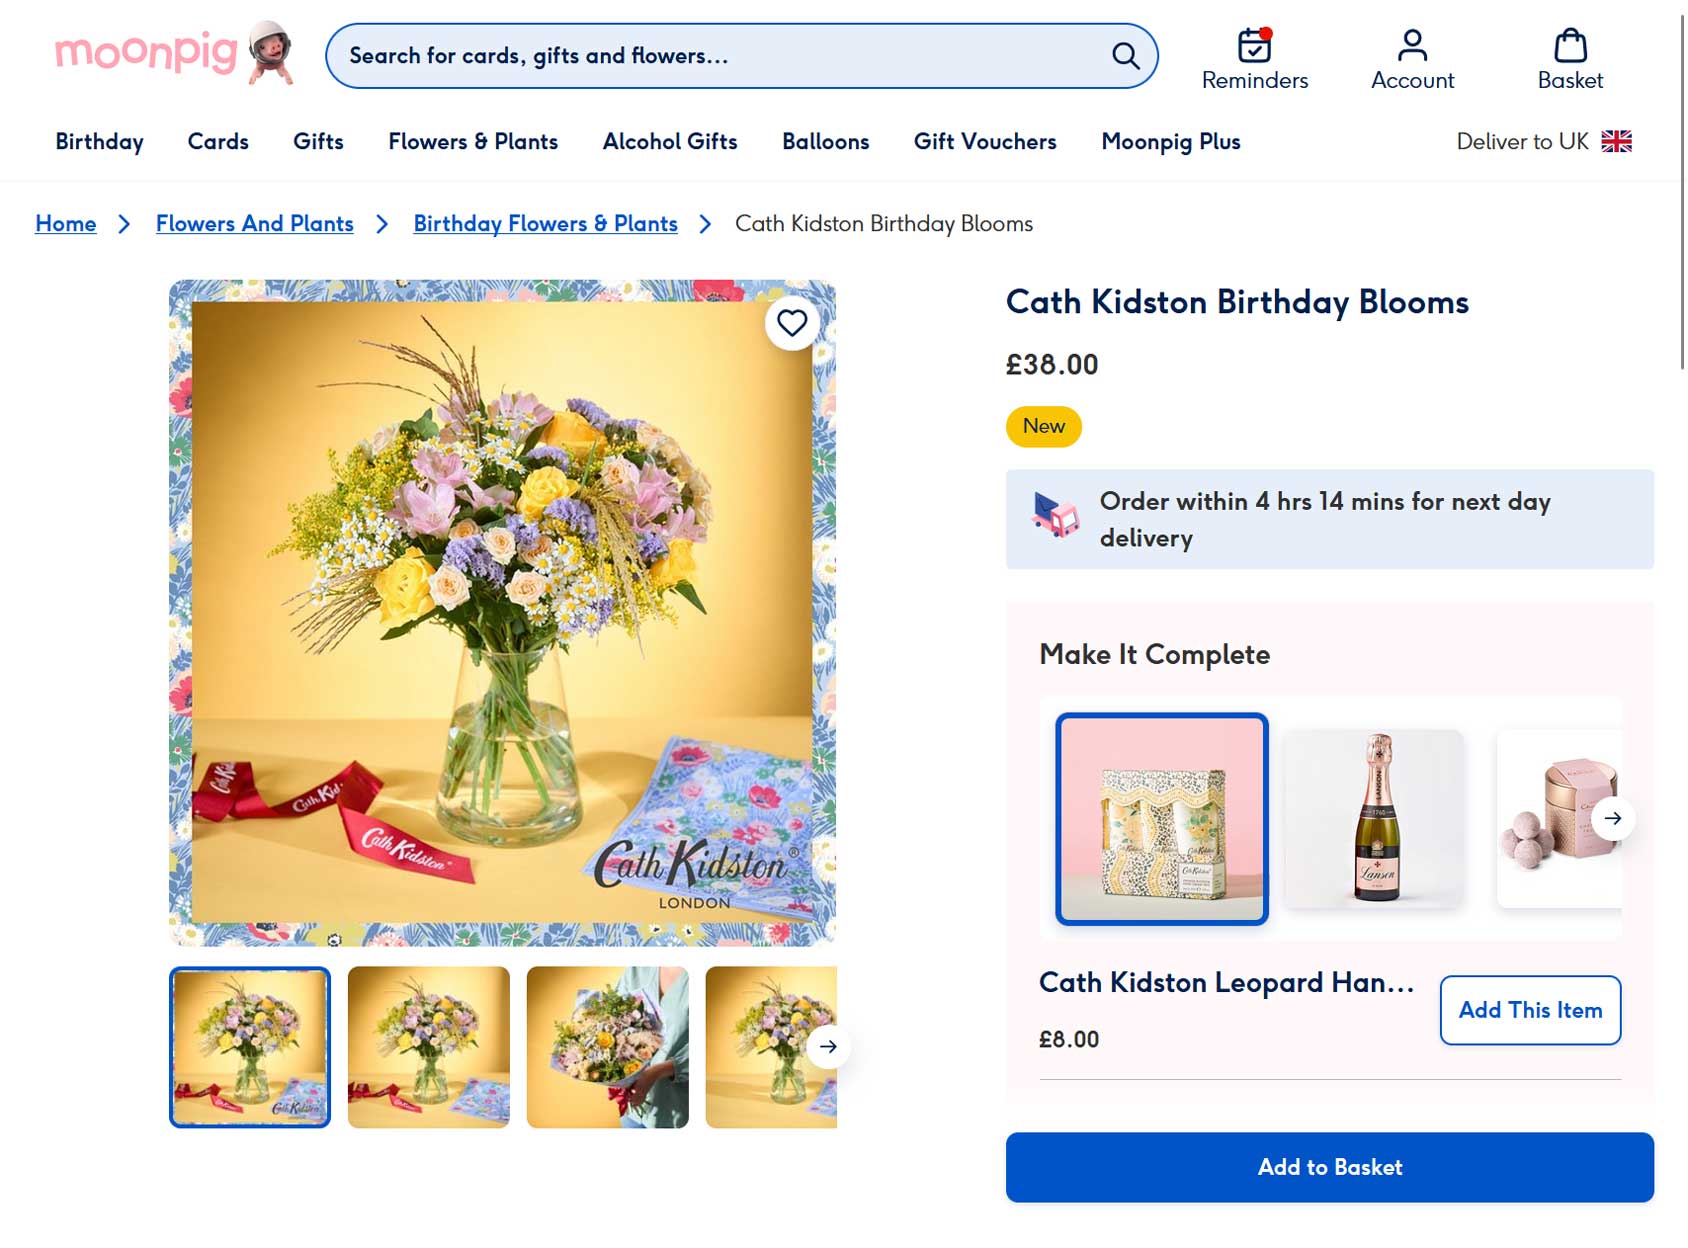Open the Gifts menu
Screen dimensions: 1688x1248
318,141
